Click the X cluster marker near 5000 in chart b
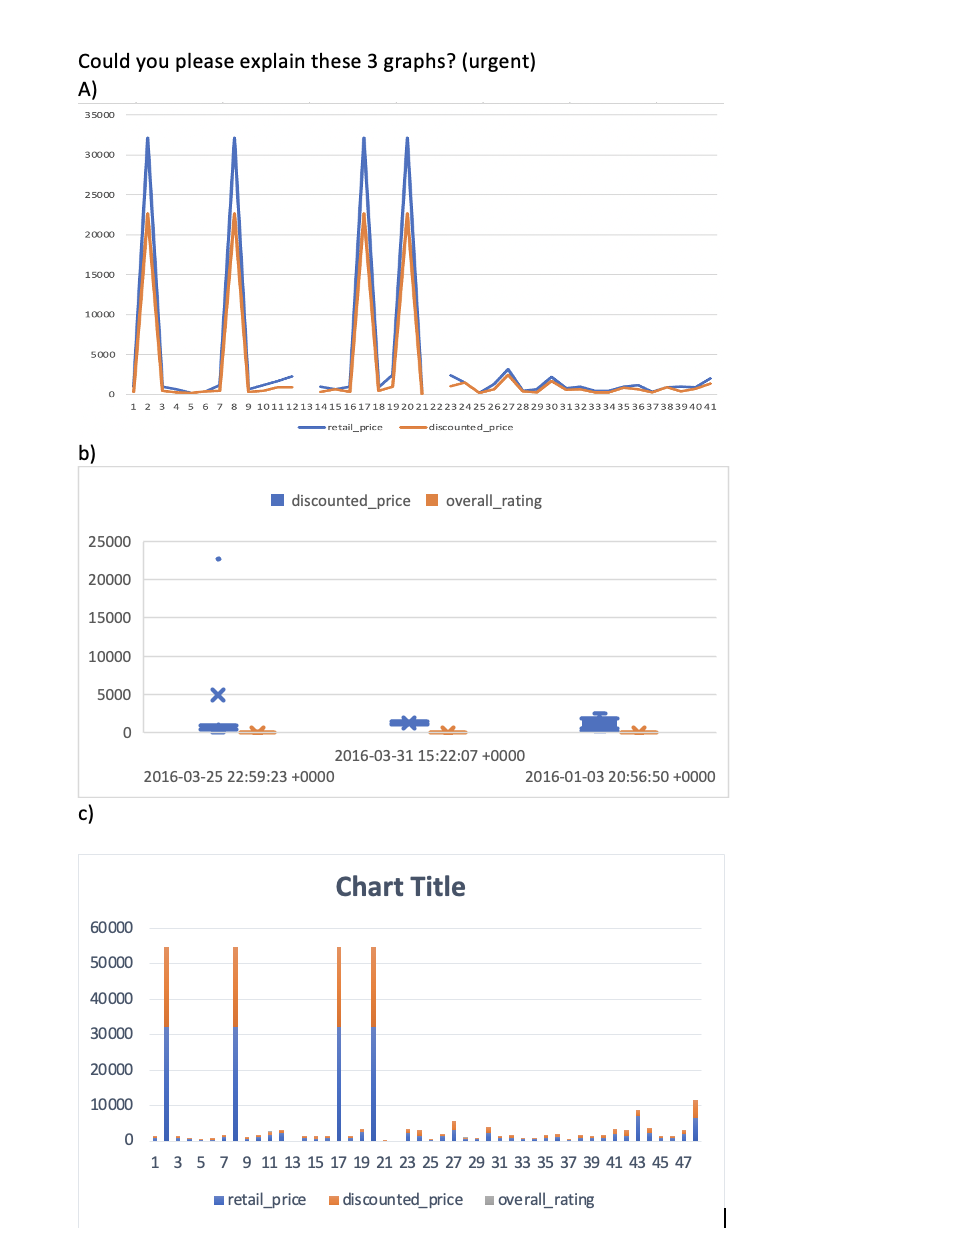The width and height of the screenshot is (968, 1252). 218,693
